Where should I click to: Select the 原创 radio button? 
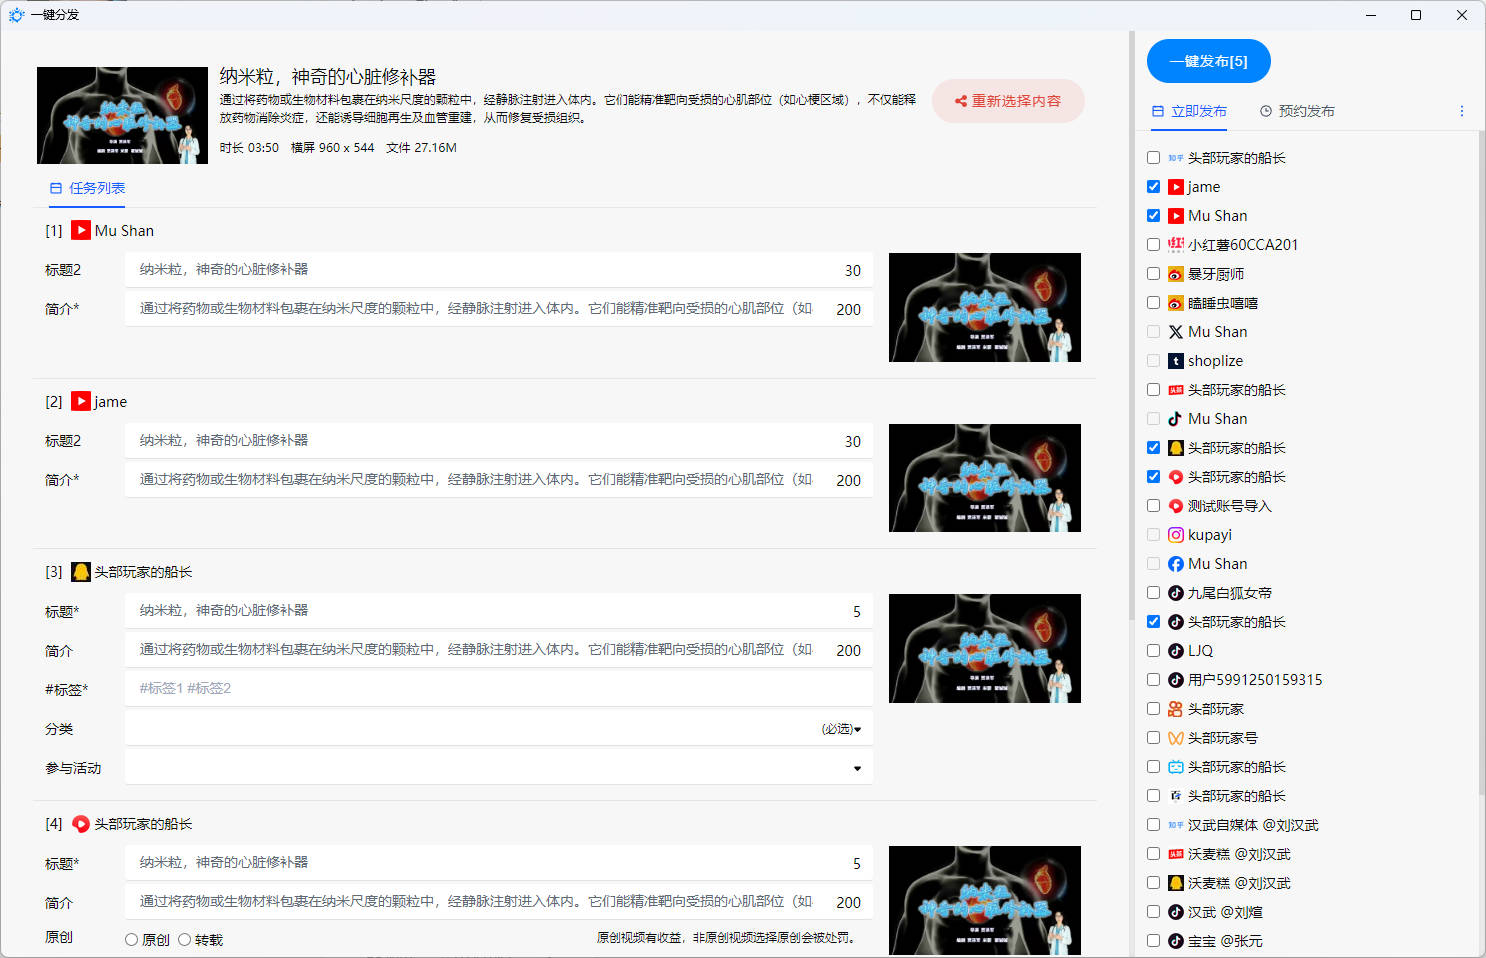(x=131, y=940)
